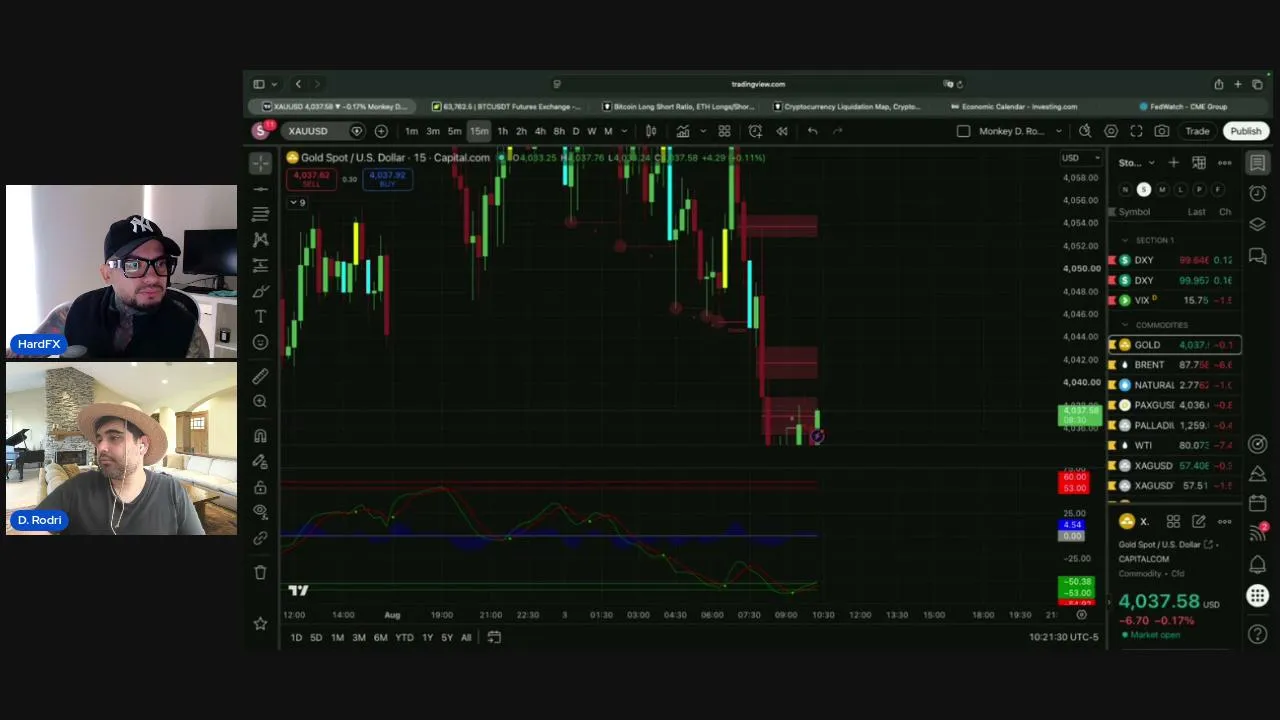Open the candlestick chart type menu
1280x720 pixels.
tap(651, 131)
